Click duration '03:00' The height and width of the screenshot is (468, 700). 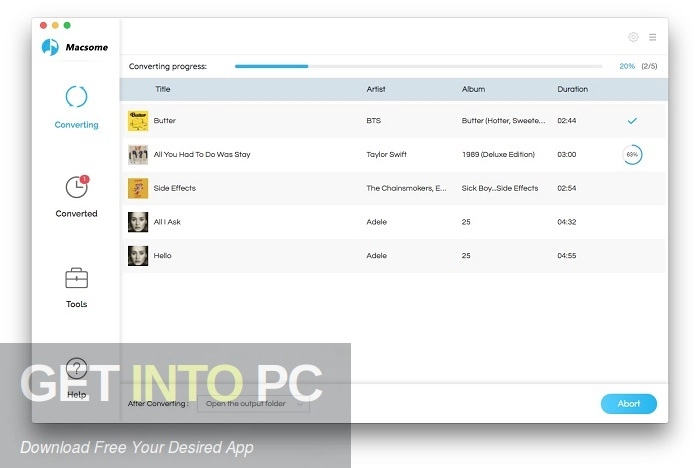click(x=567, y=155)
